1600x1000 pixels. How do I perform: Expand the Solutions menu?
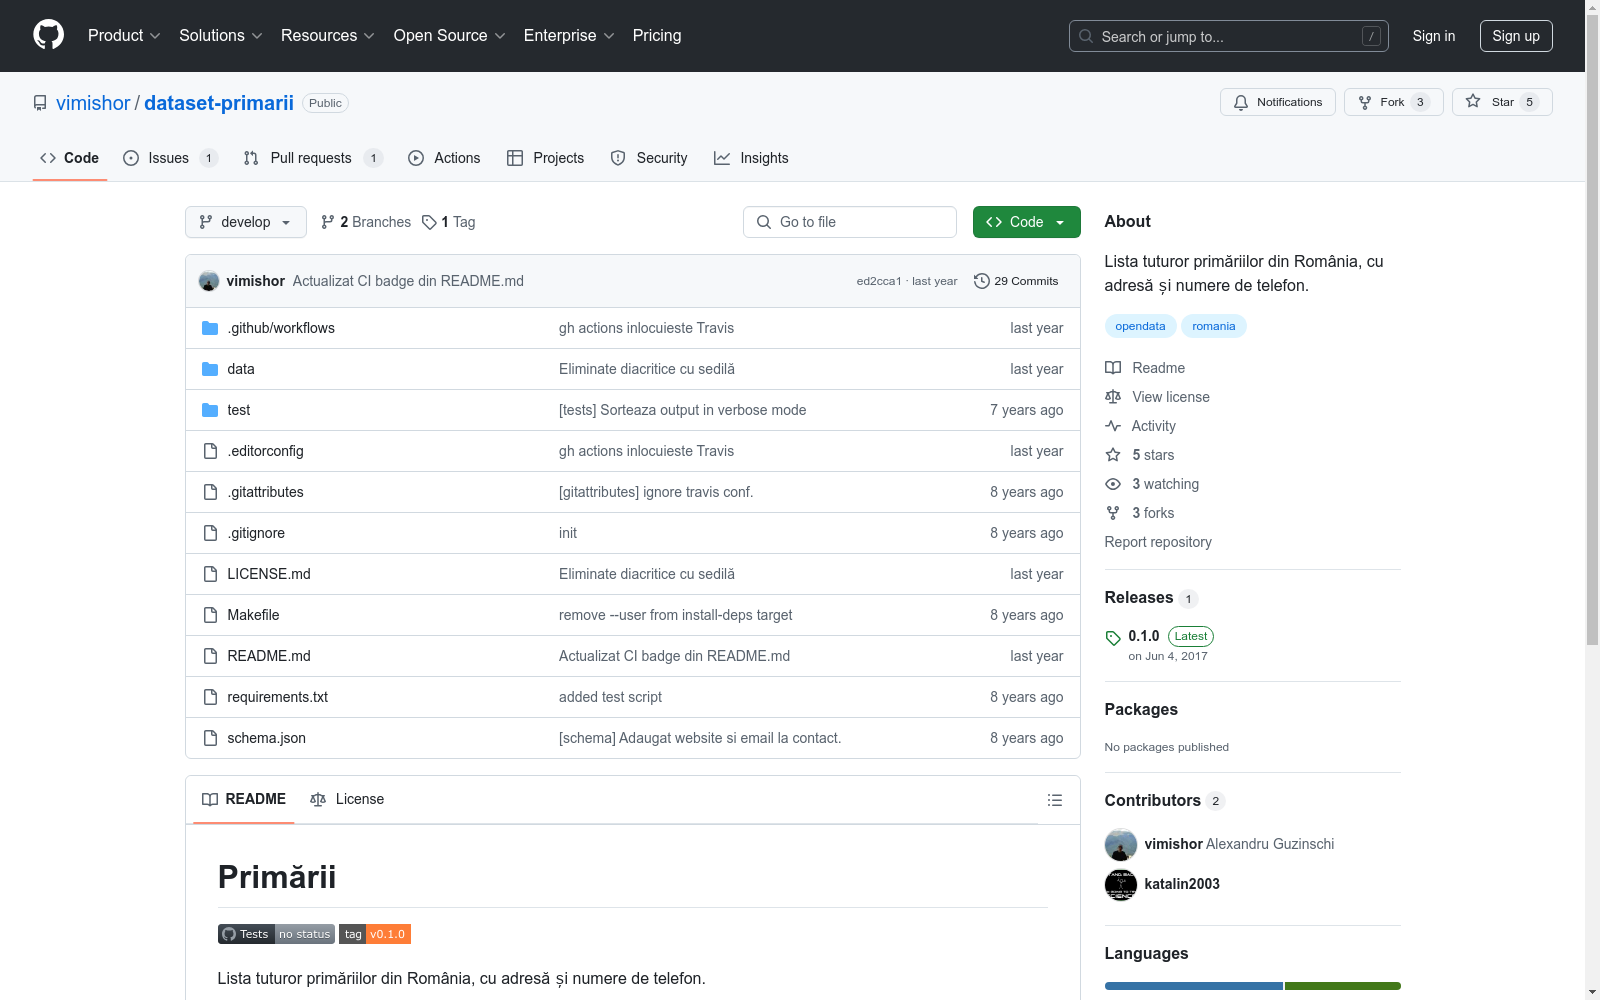point(221,36)
